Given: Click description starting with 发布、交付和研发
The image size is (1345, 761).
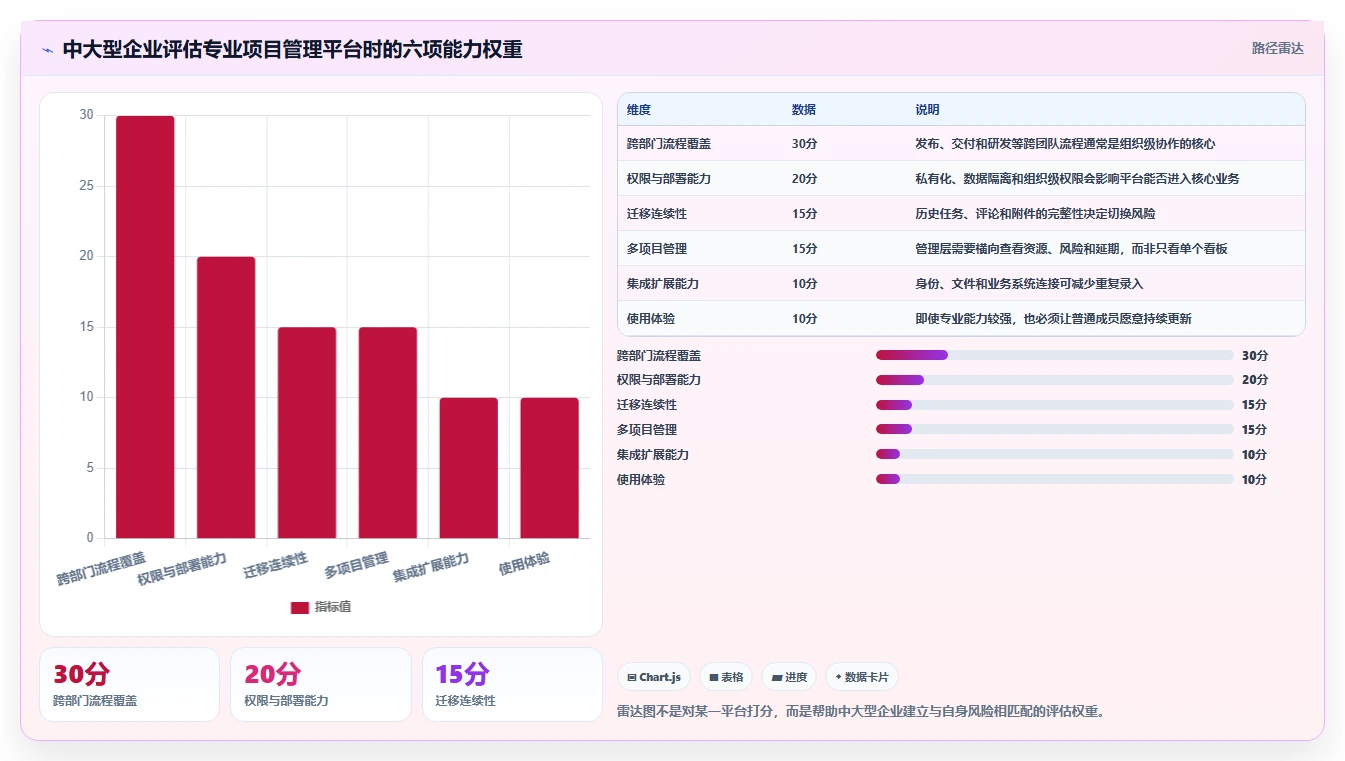Looking at the screenshot, I should pos(1065,144).
